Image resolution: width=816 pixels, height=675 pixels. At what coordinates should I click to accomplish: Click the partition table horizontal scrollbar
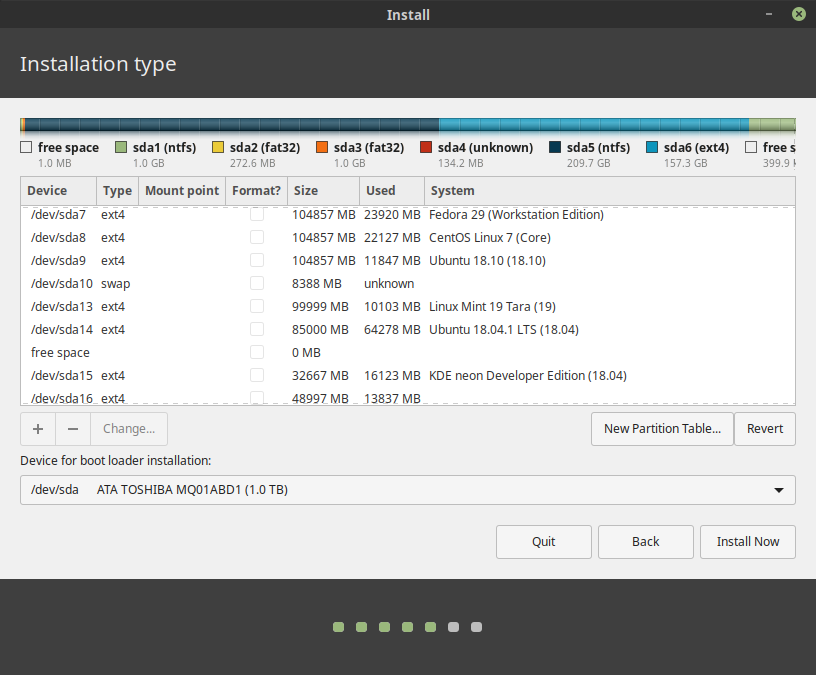click(x=400, y=403)
